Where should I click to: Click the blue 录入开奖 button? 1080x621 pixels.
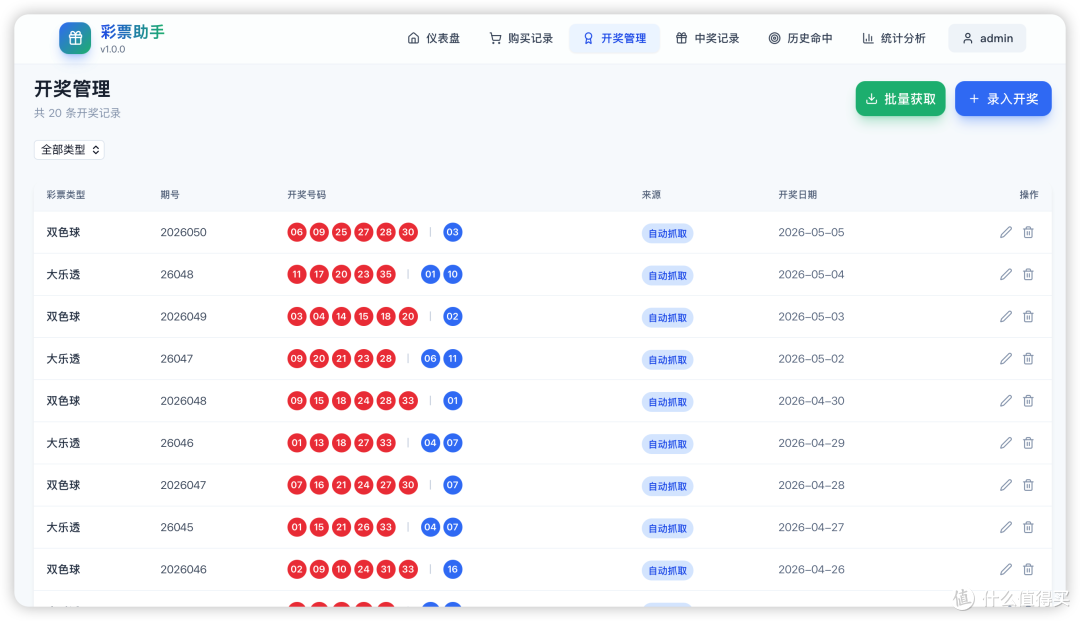coord(1003,98)
